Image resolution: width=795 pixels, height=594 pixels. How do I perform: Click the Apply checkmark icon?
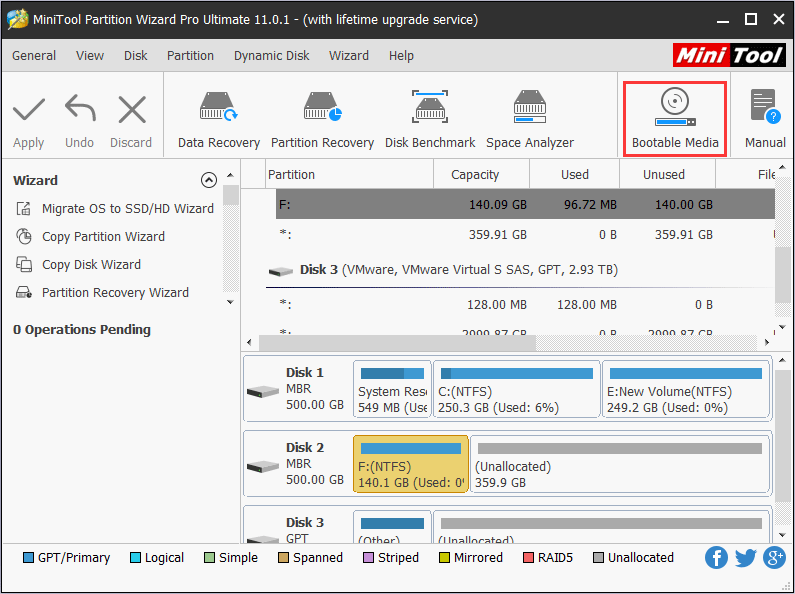pyautogui.click(x=29, y=110)
